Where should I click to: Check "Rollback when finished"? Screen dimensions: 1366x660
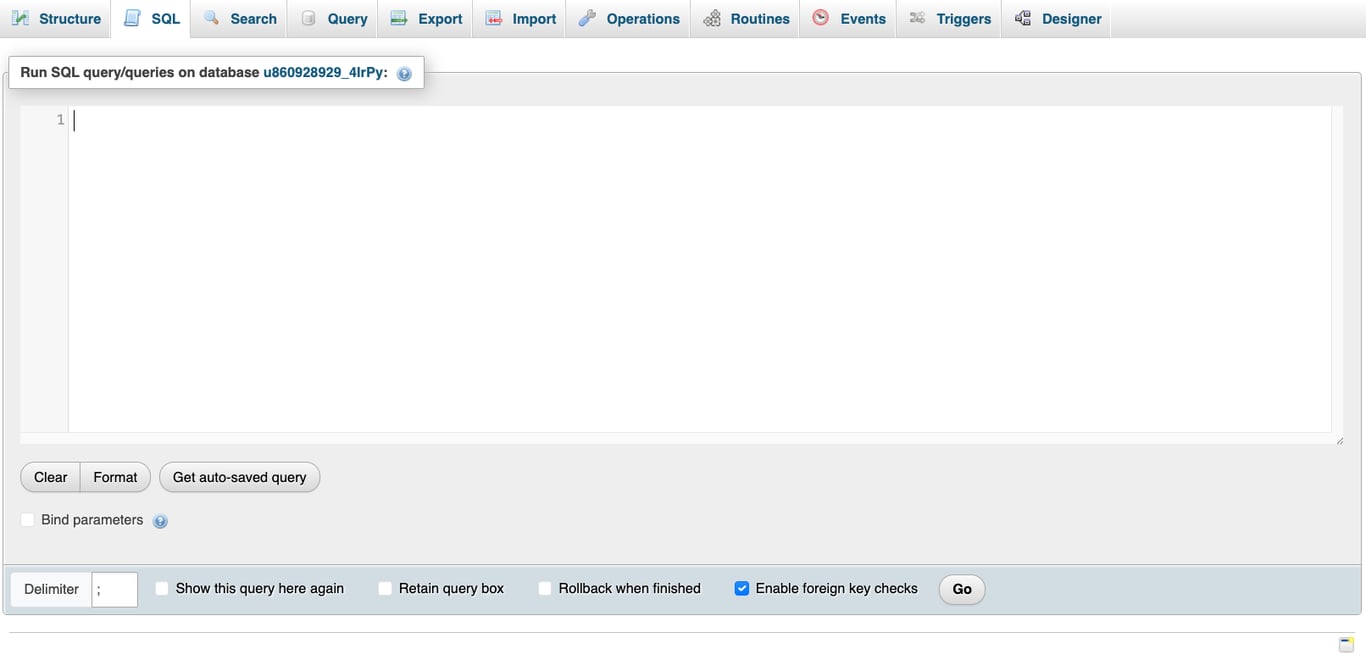[x=544, y=588]
